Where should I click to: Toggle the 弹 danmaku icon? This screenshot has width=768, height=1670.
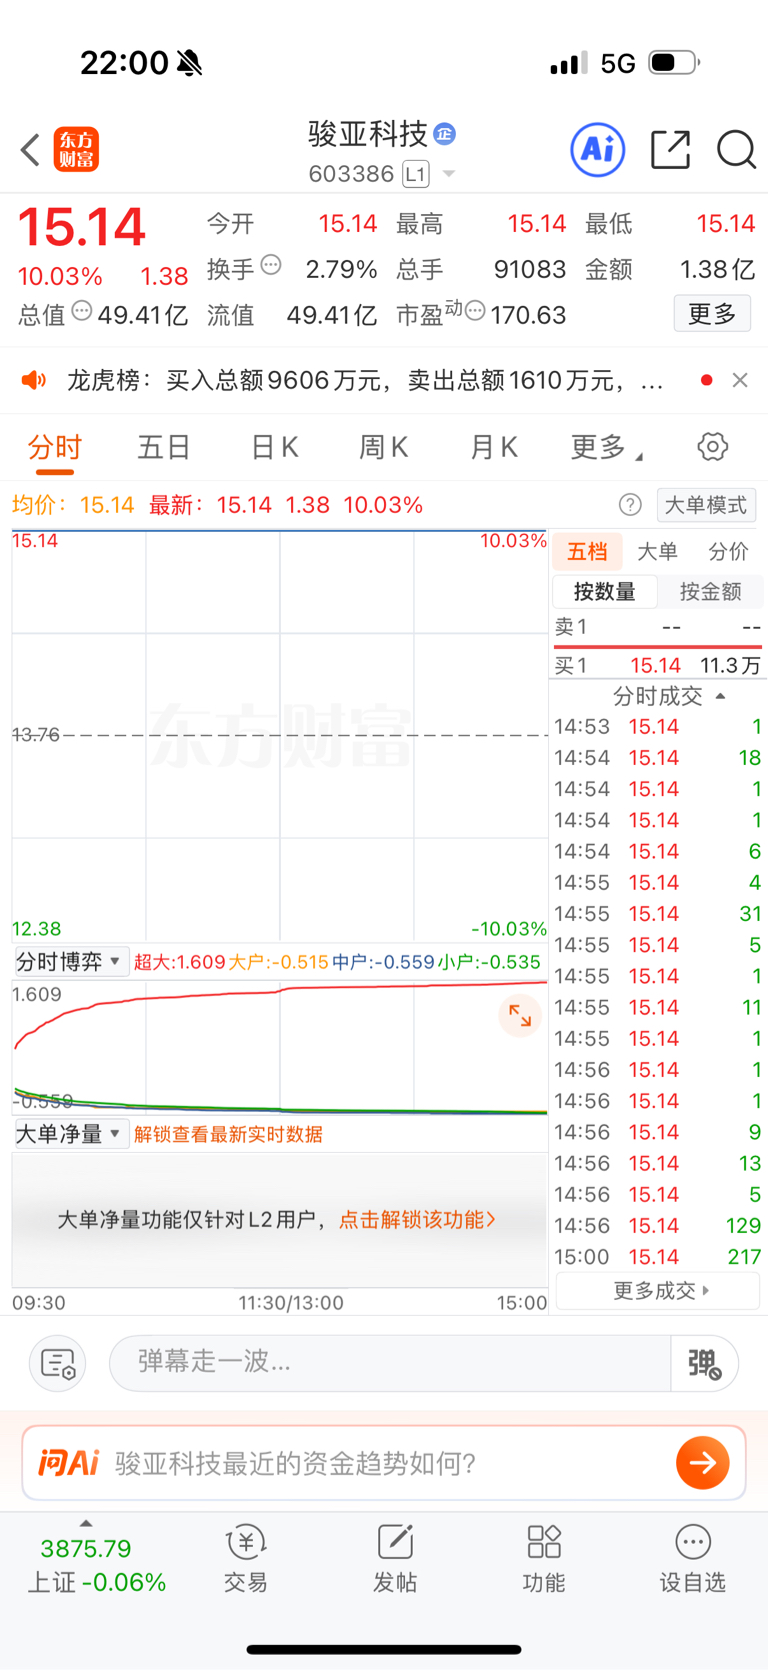tap(704, 1363)
